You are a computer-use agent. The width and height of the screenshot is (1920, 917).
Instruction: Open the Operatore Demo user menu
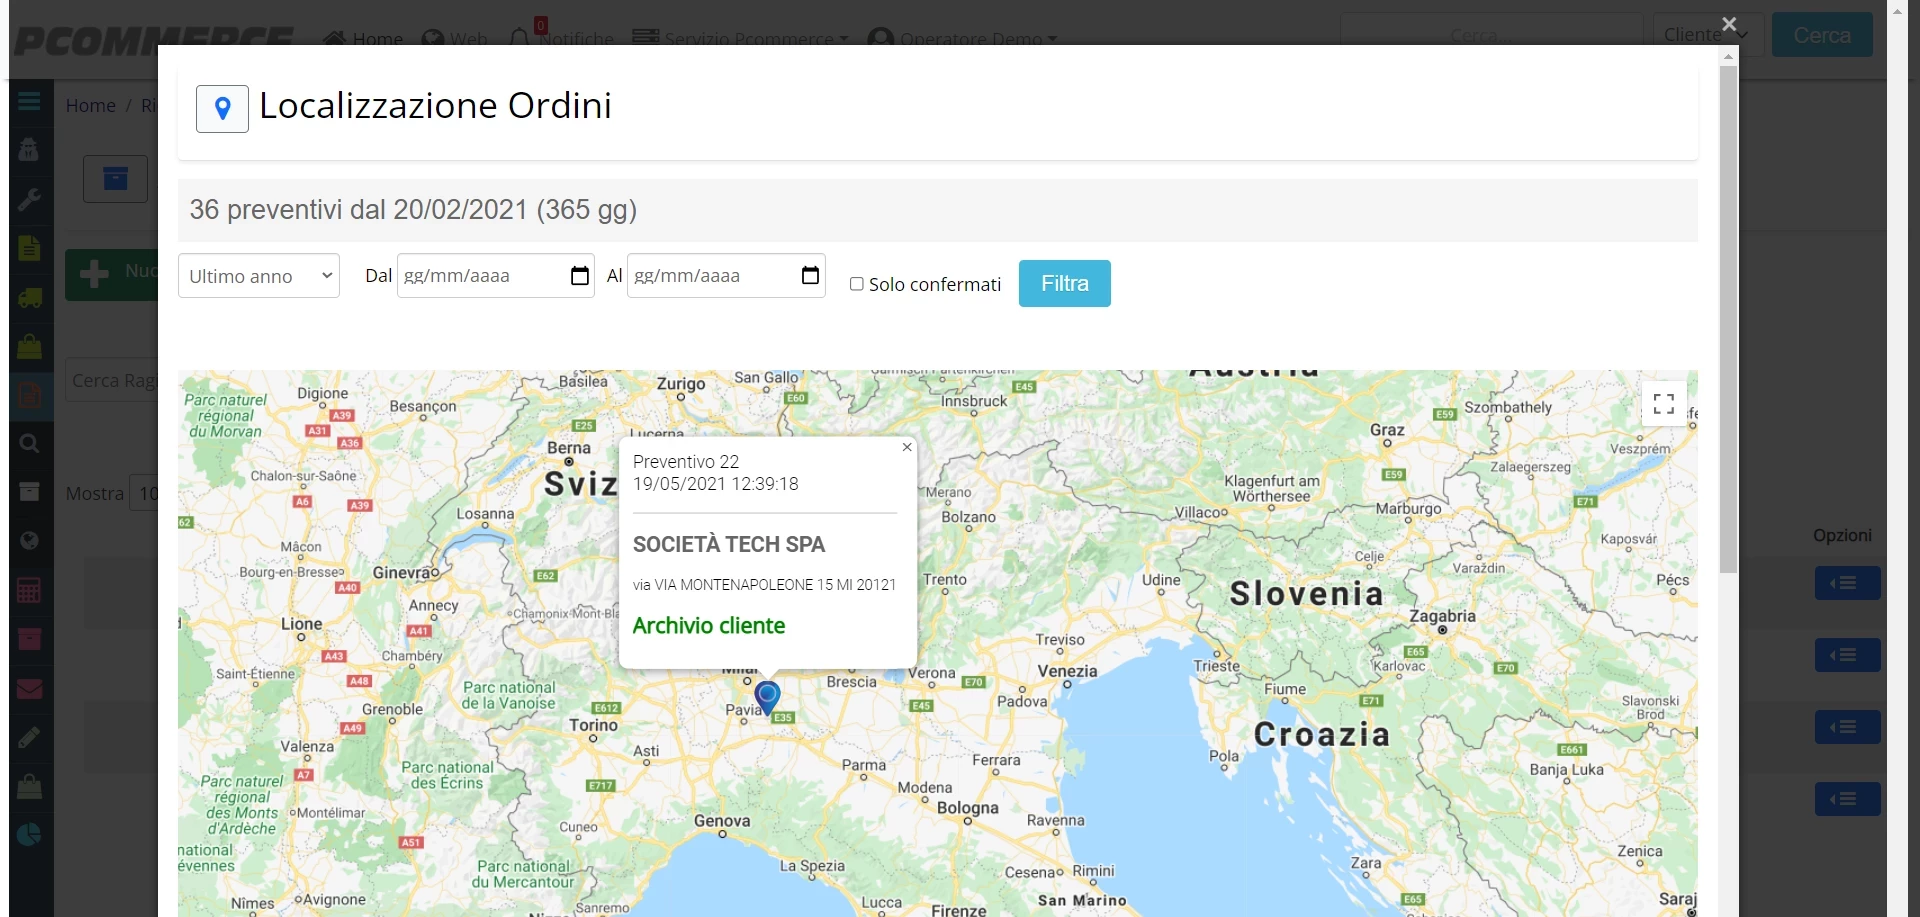tap(962, 38)
